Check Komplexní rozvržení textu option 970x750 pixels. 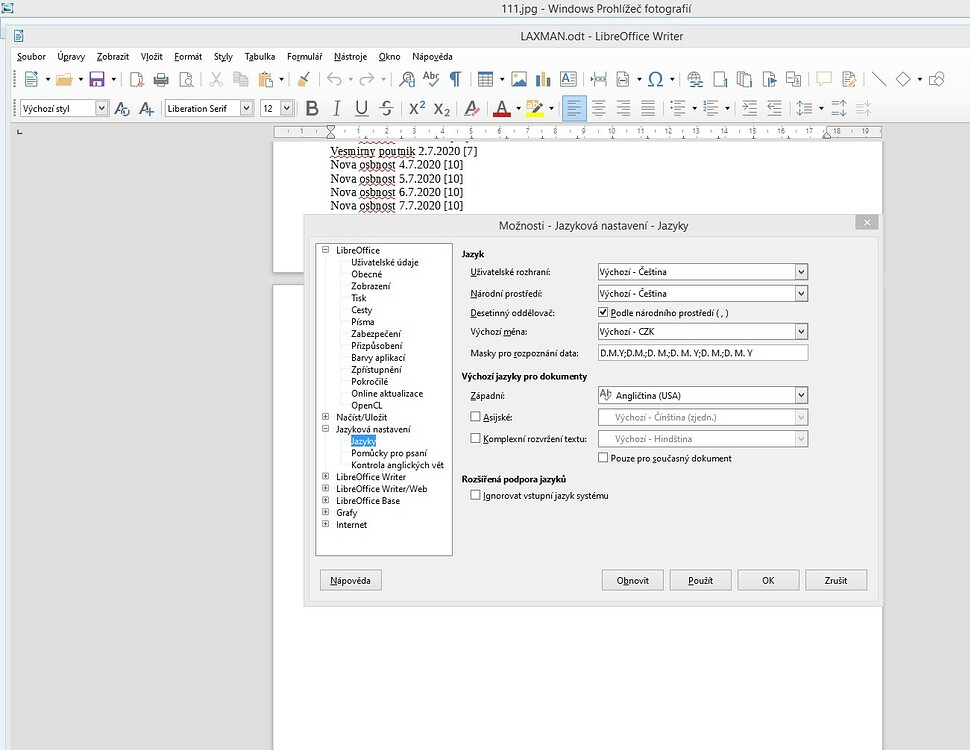475,438
